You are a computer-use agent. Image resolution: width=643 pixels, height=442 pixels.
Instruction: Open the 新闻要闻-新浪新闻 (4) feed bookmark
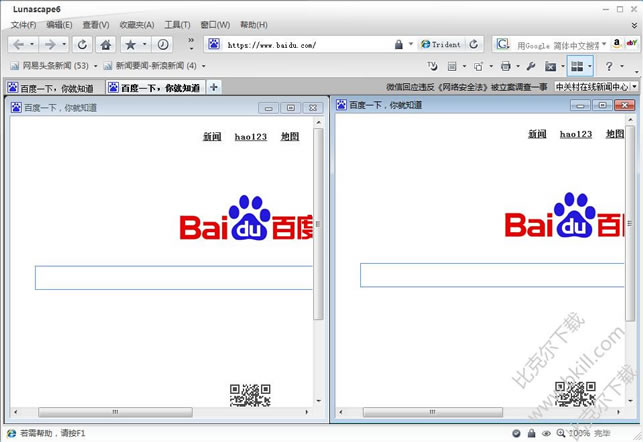[x=150, y=66]
